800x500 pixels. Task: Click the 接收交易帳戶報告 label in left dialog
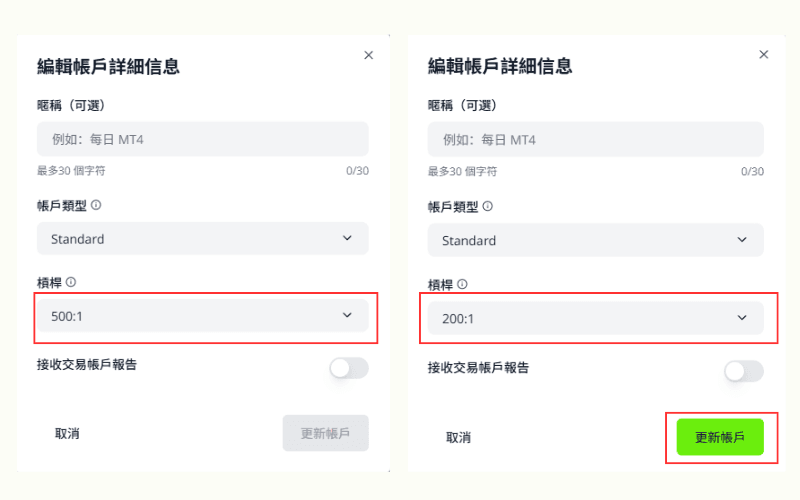pyautogui.click(x=87, y=364)
